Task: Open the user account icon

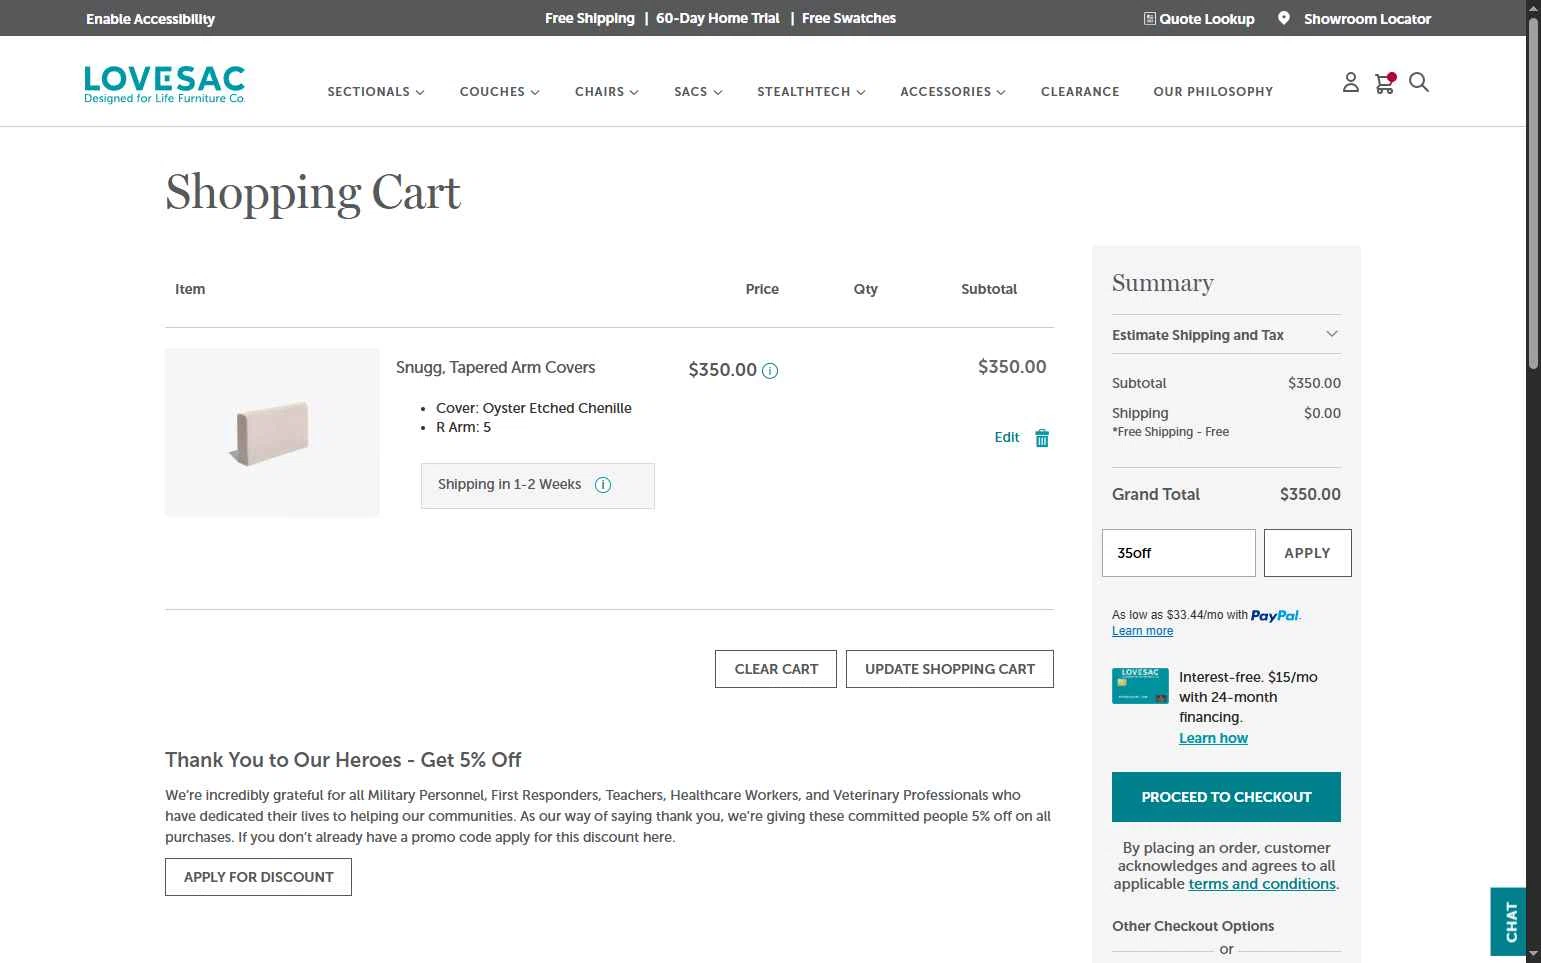Action: pos(1350,83)
